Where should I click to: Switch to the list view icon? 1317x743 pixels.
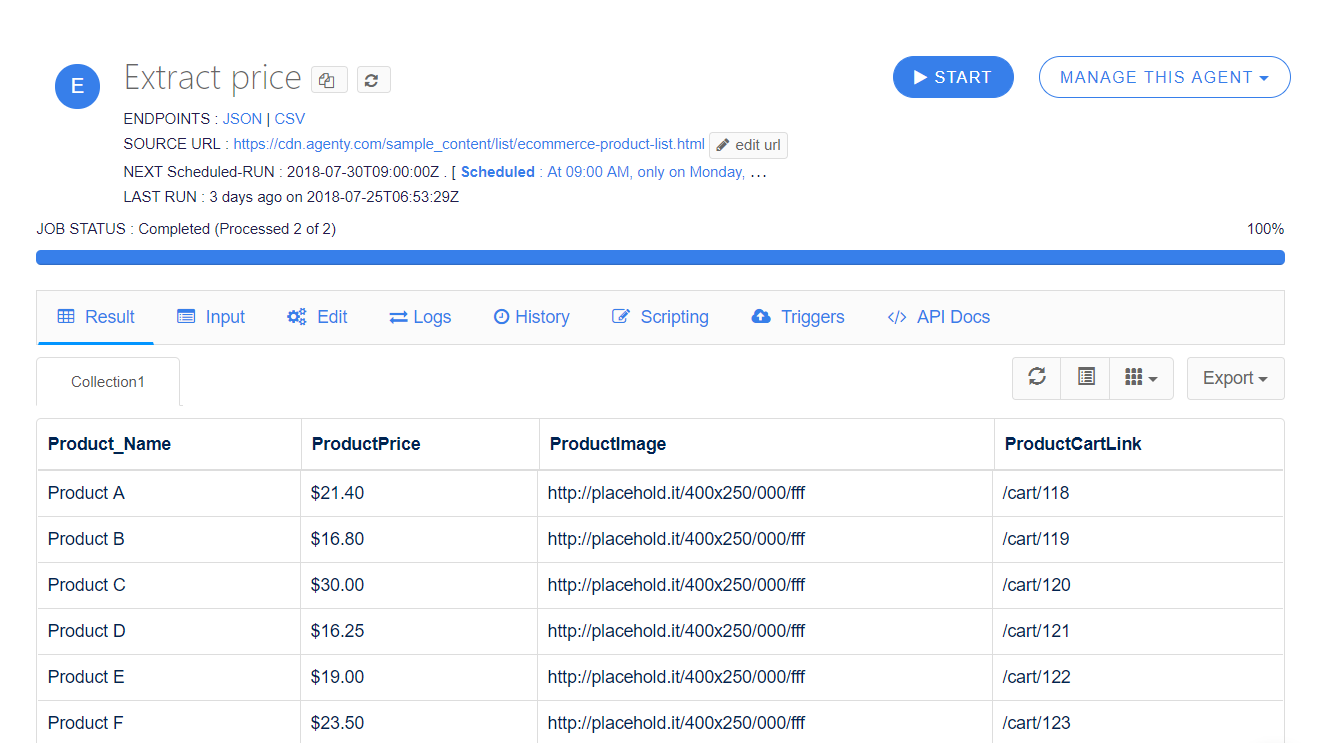coord(1086,378)
